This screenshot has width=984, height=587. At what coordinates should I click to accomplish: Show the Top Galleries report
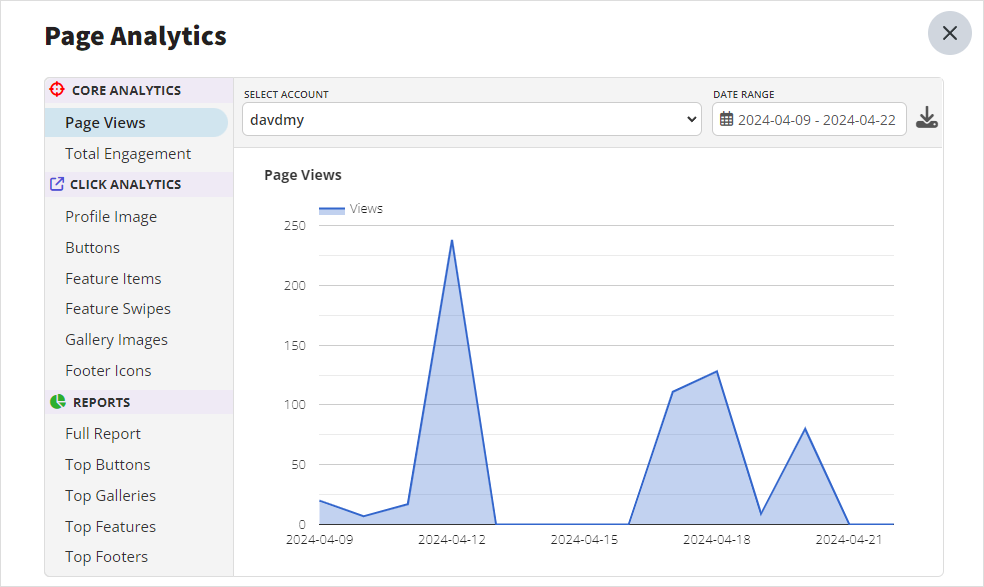pyautogui.click(x=110, y=495)
